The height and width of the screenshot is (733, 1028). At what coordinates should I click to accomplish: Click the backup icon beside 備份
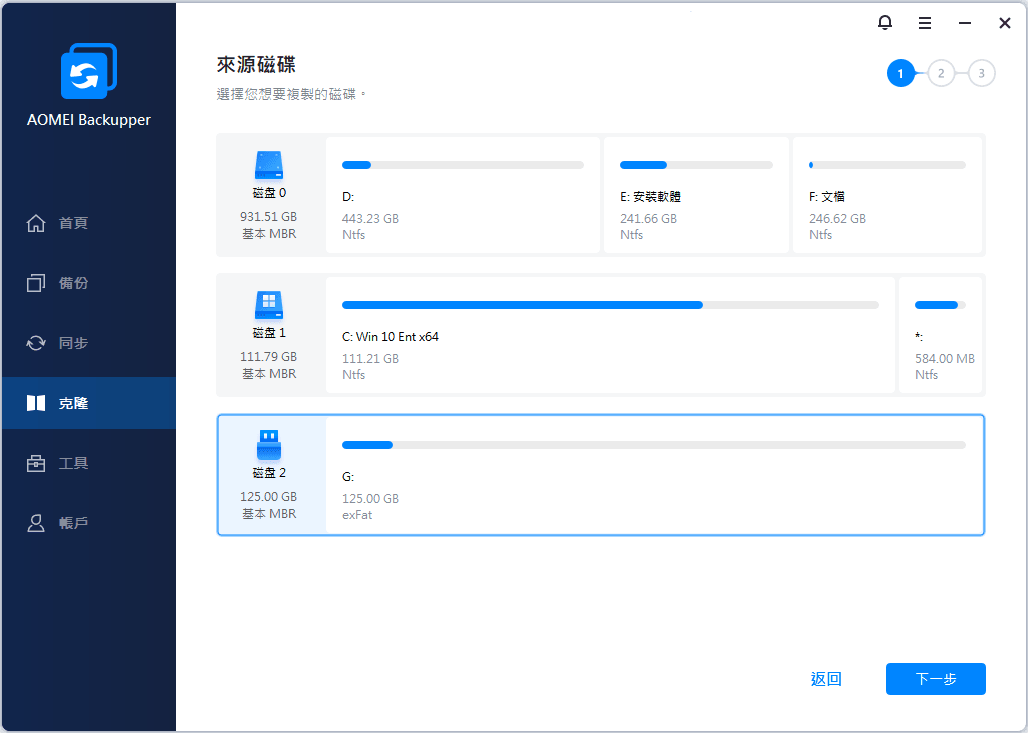pos(36,283)
